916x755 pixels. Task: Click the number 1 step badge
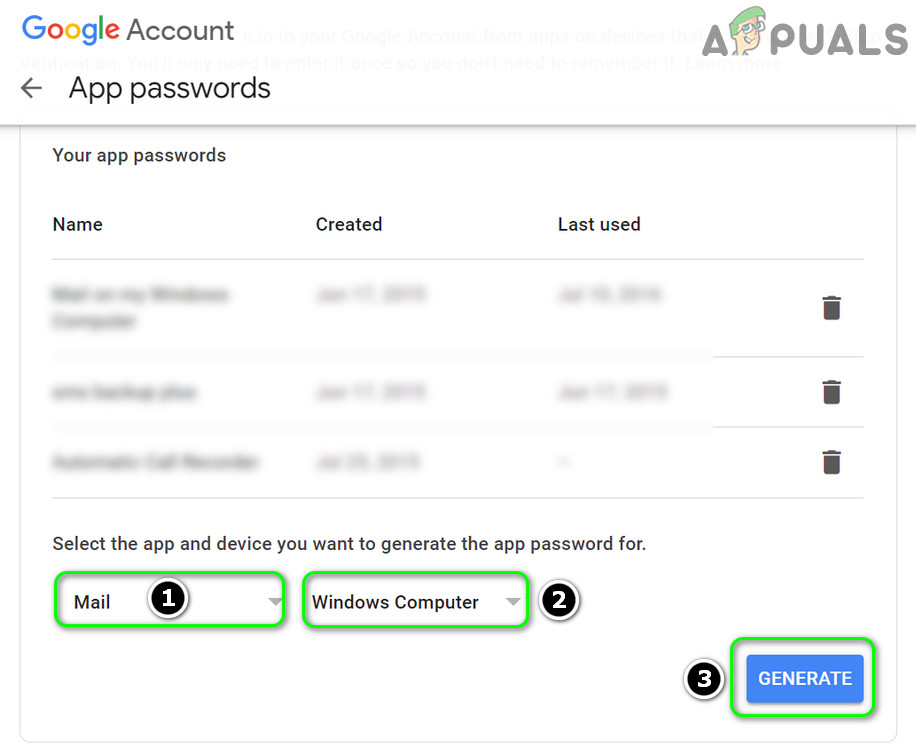click(168, 598)
